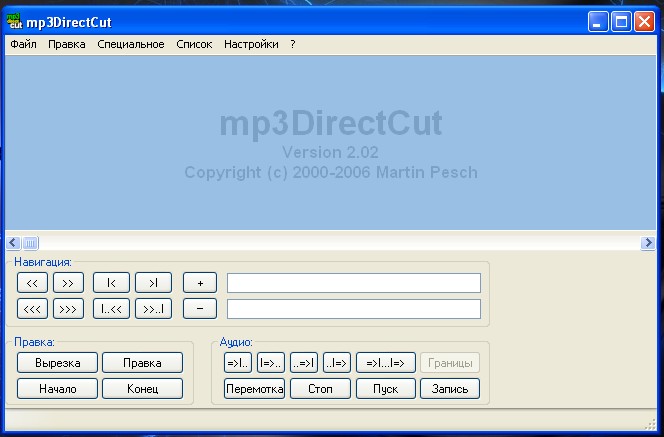
Task: Click the I..<< navigation button
Action: click(x=111, y=309)
